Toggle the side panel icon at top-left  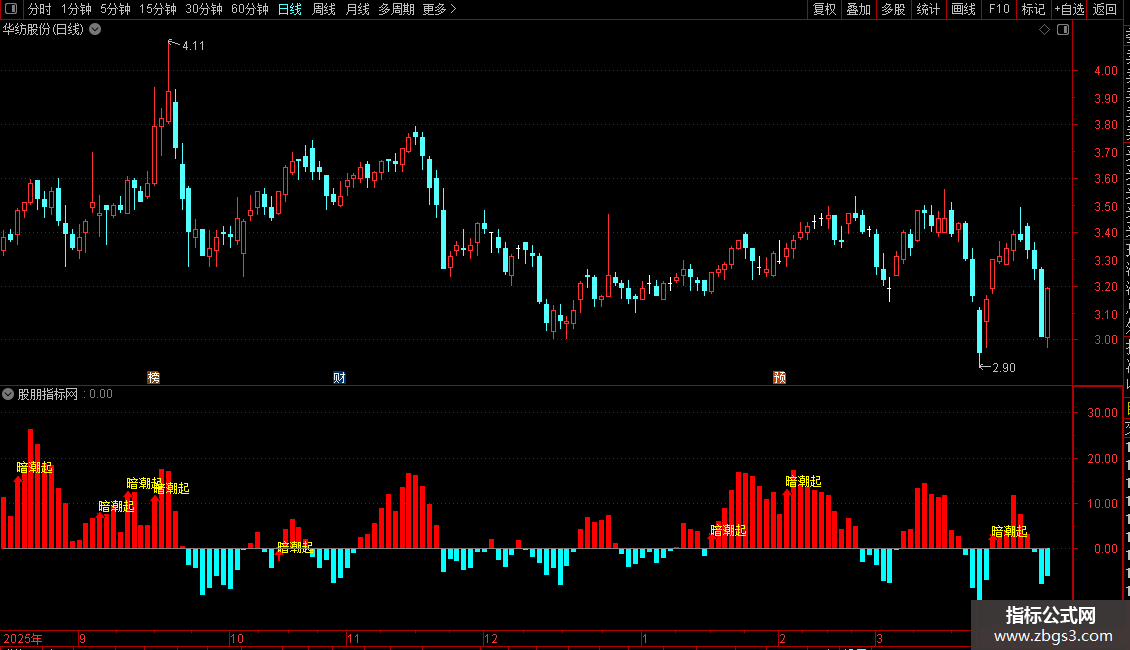coord(11,9)
